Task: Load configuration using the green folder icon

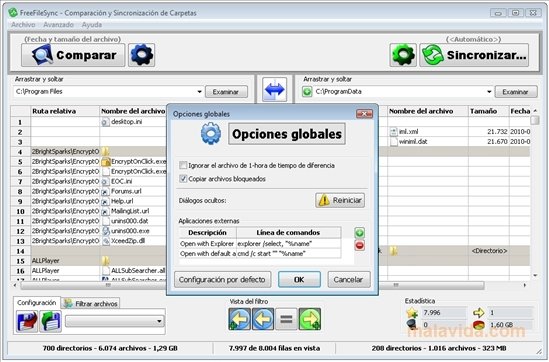Action: (50, 321)
